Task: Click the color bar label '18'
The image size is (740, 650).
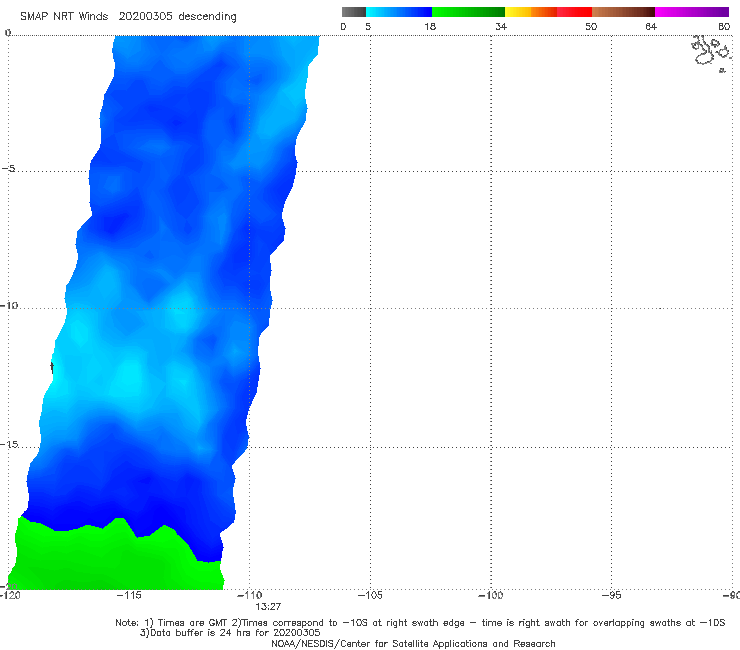Action: point(430,26)
